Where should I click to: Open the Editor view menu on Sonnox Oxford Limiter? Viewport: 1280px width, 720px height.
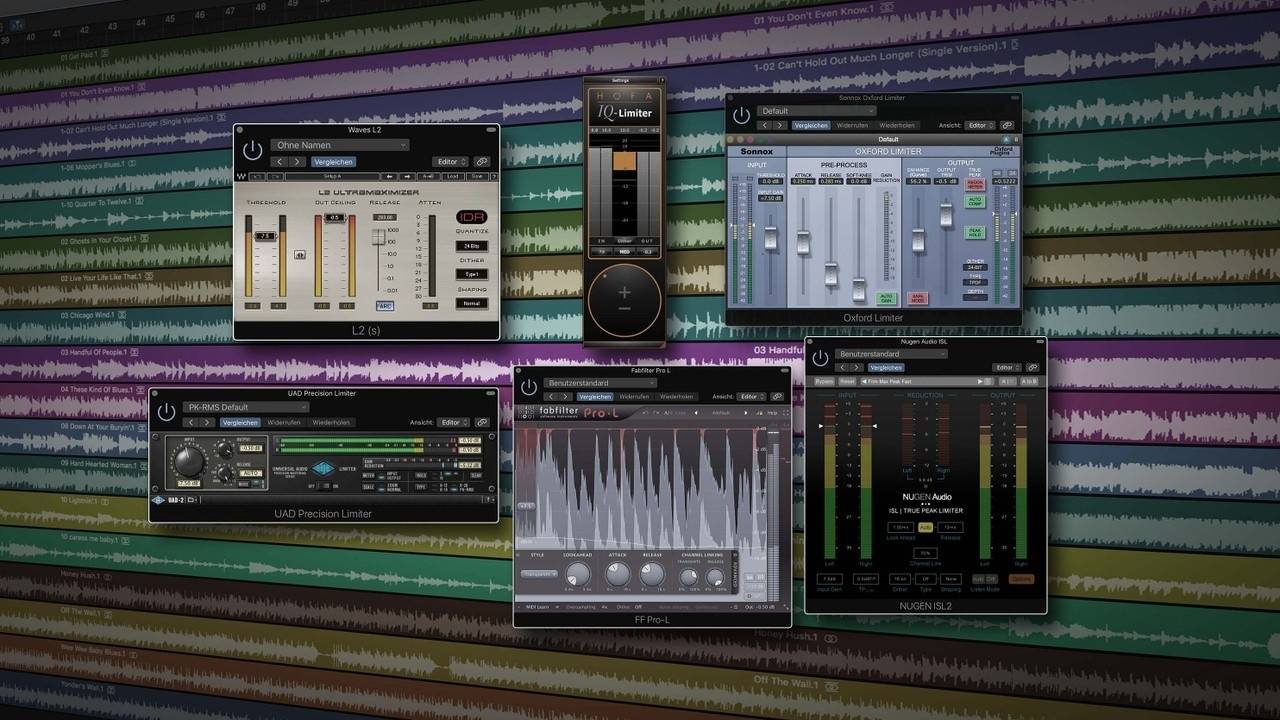[980, 126]
